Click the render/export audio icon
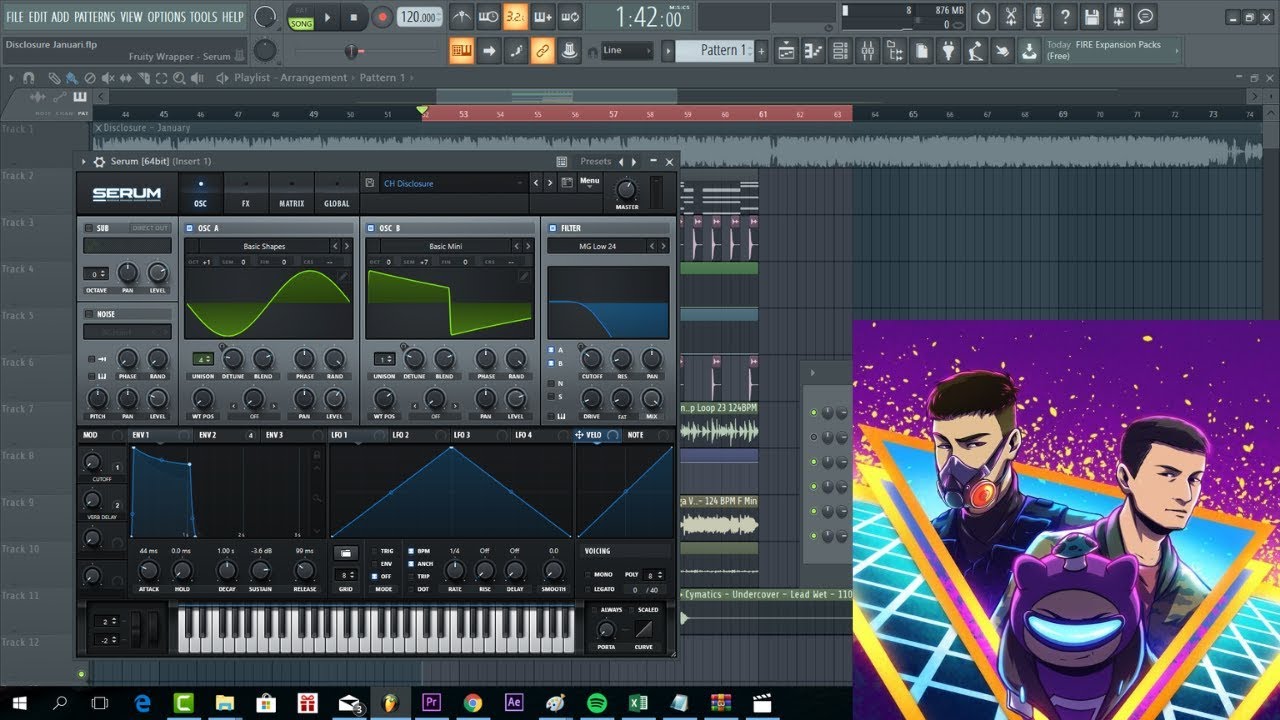Screen dimensions: 1280x720 [1119, 16]
